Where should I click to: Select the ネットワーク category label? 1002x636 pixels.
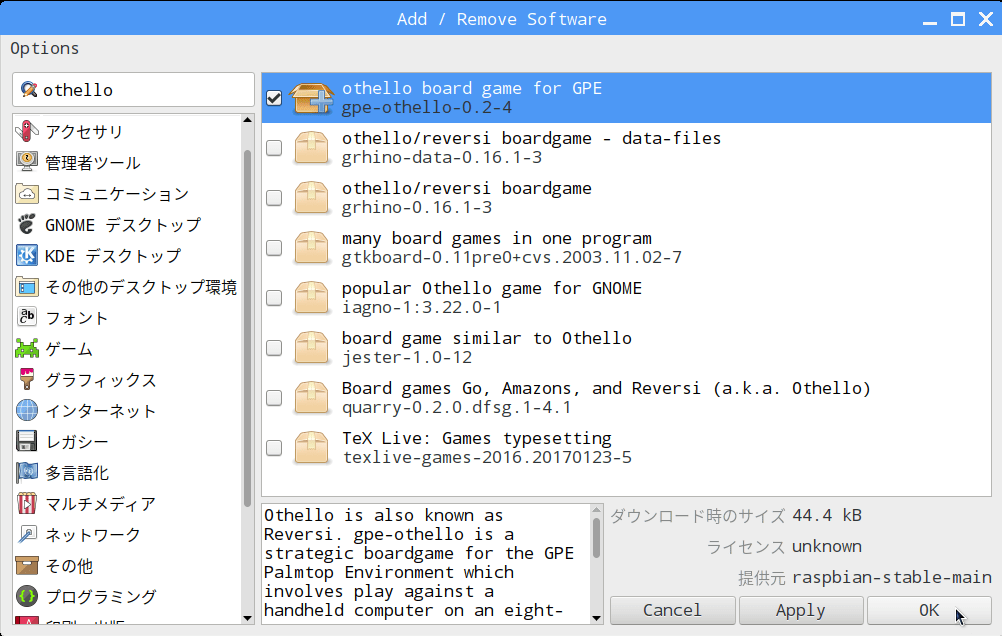pyautogui.click(x=93, y=535)
